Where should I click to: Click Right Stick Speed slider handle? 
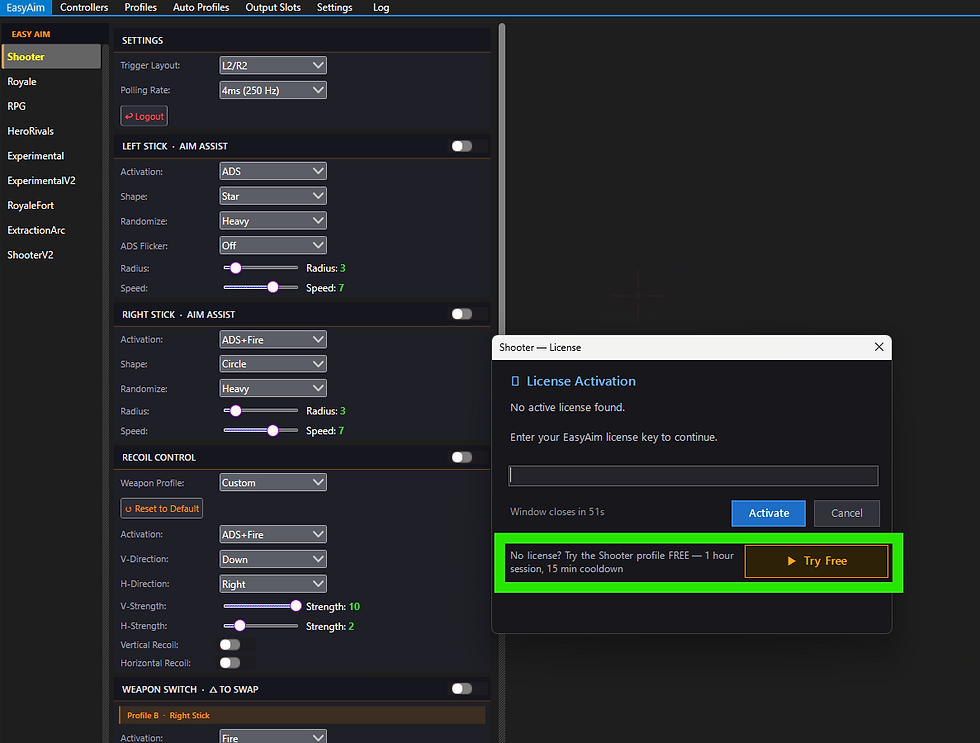click(x=272, y=431)
